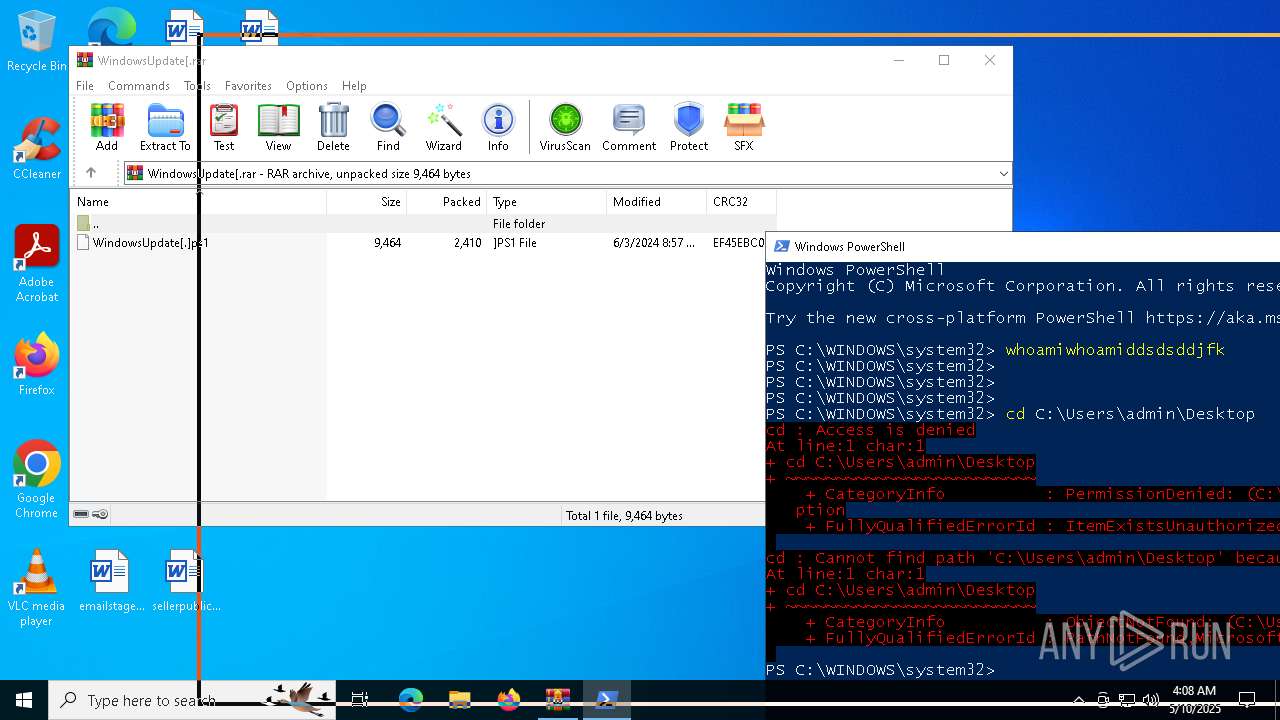Click the SFX conversion icon
This screenshot has height=720, width=1280.
743,127
